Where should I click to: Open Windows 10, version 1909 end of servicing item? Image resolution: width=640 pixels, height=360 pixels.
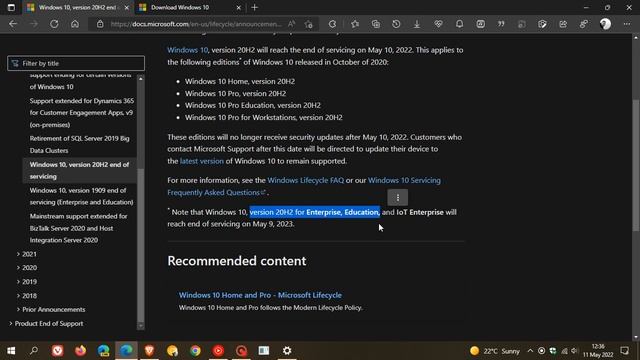pos(81,196)
